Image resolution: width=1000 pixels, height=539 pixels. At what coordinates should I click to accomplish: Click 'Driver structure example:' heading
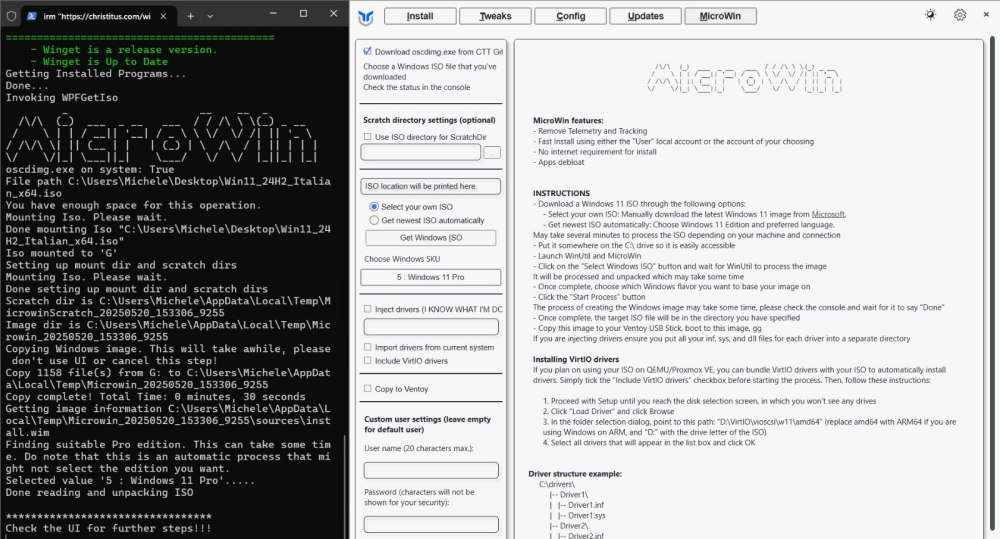pos(575,473)
